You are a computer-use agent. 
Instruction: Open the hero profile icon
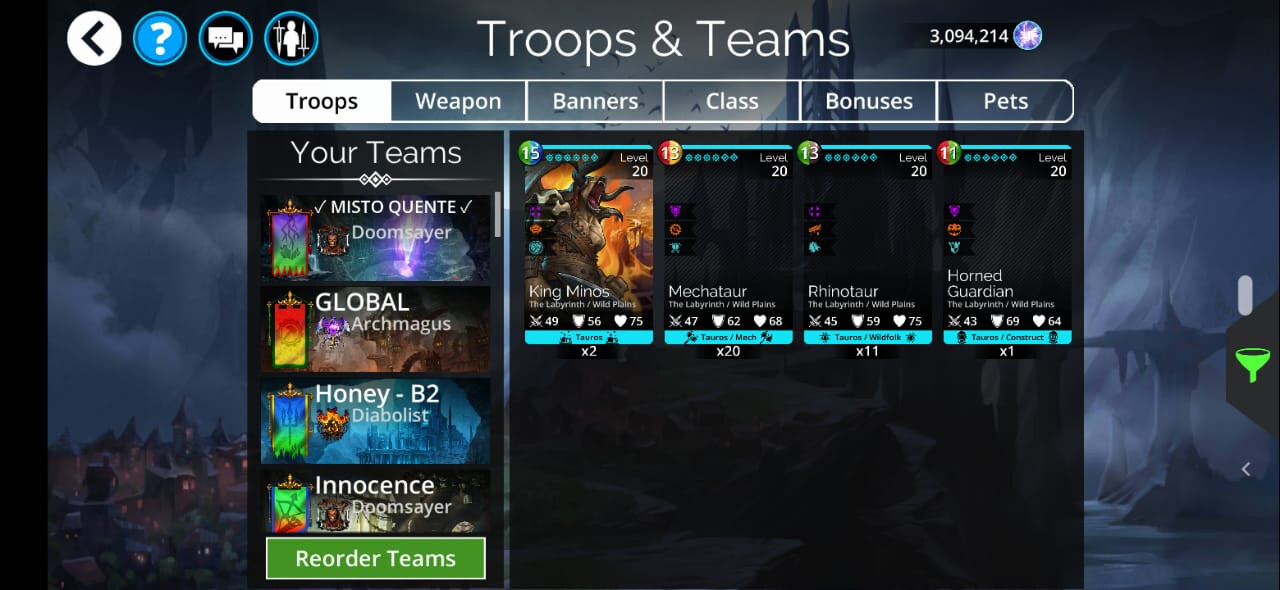click(291, 39)
